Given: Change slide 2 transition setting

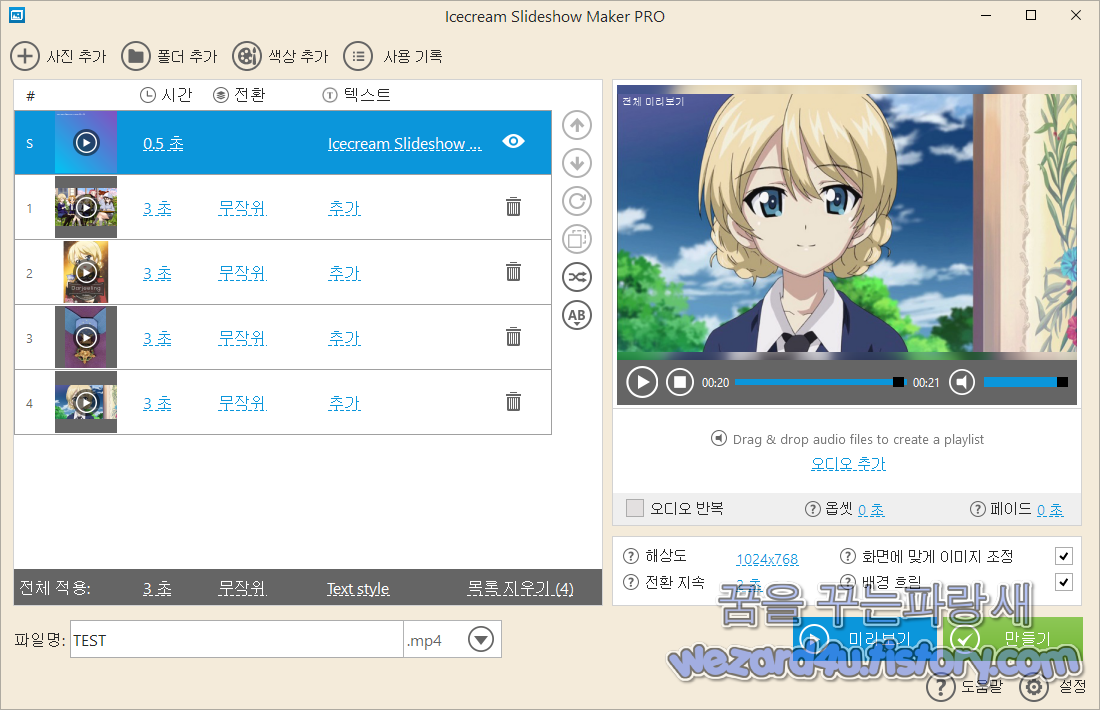Looking at the screenshot, I should (x=242, y=273).
